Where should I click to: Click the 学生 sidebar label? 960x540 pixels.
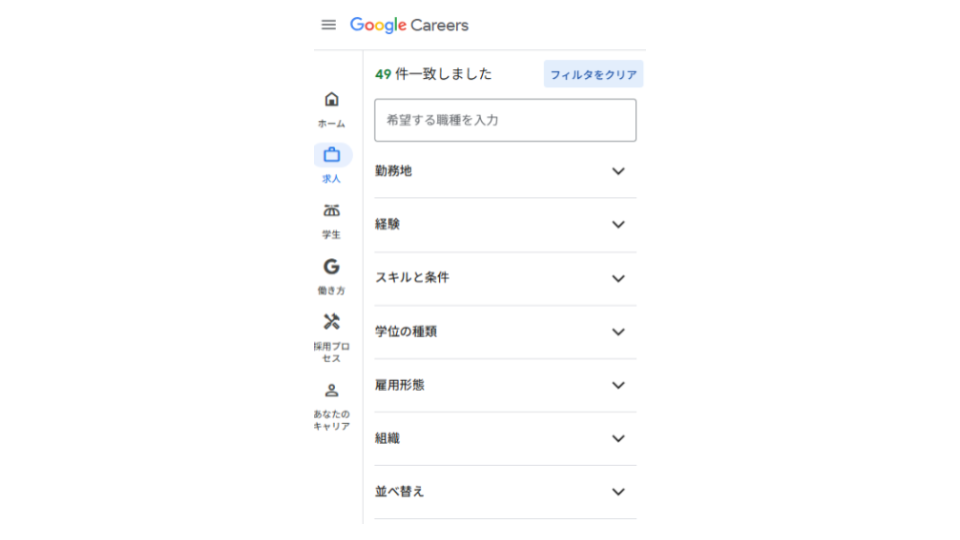[331, 234]
